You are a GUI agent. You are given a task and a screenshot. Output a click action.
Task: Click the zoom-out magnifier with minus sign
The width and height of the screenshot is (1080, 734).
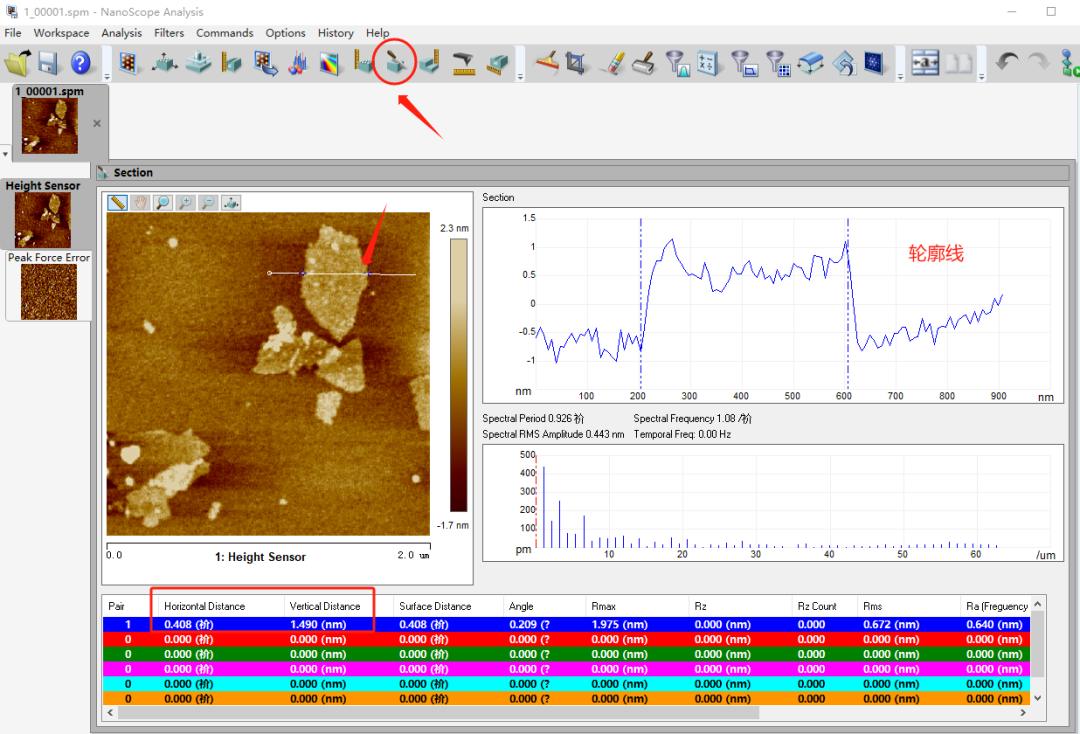coord(208,203)
